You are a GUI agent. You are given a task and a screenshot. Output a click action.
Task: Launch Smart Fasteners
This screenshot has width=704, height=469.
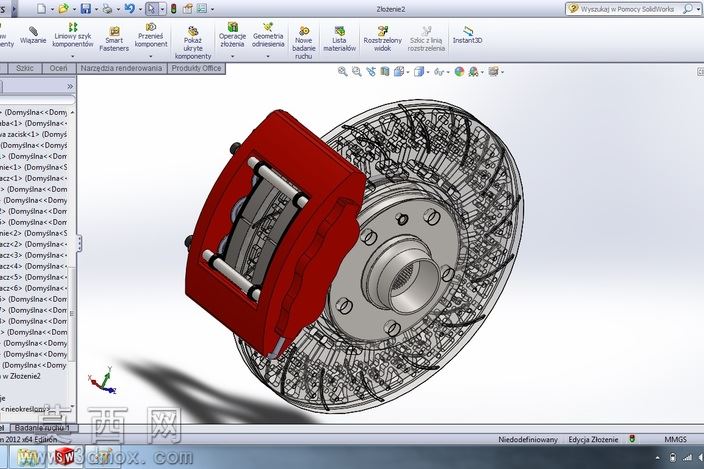pos(114,39)
